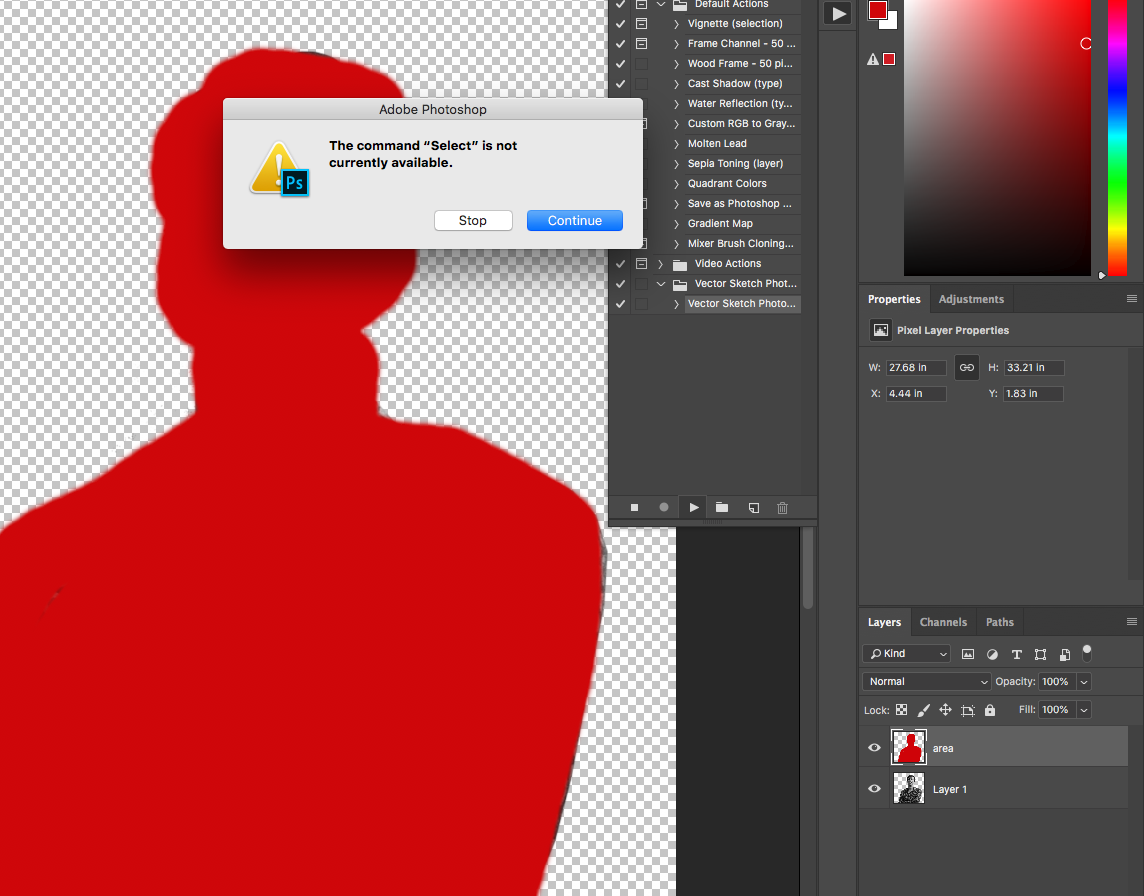Filter for type layers icon
Viewport: 1144px width, 896px height.
tap(1016, 654)
